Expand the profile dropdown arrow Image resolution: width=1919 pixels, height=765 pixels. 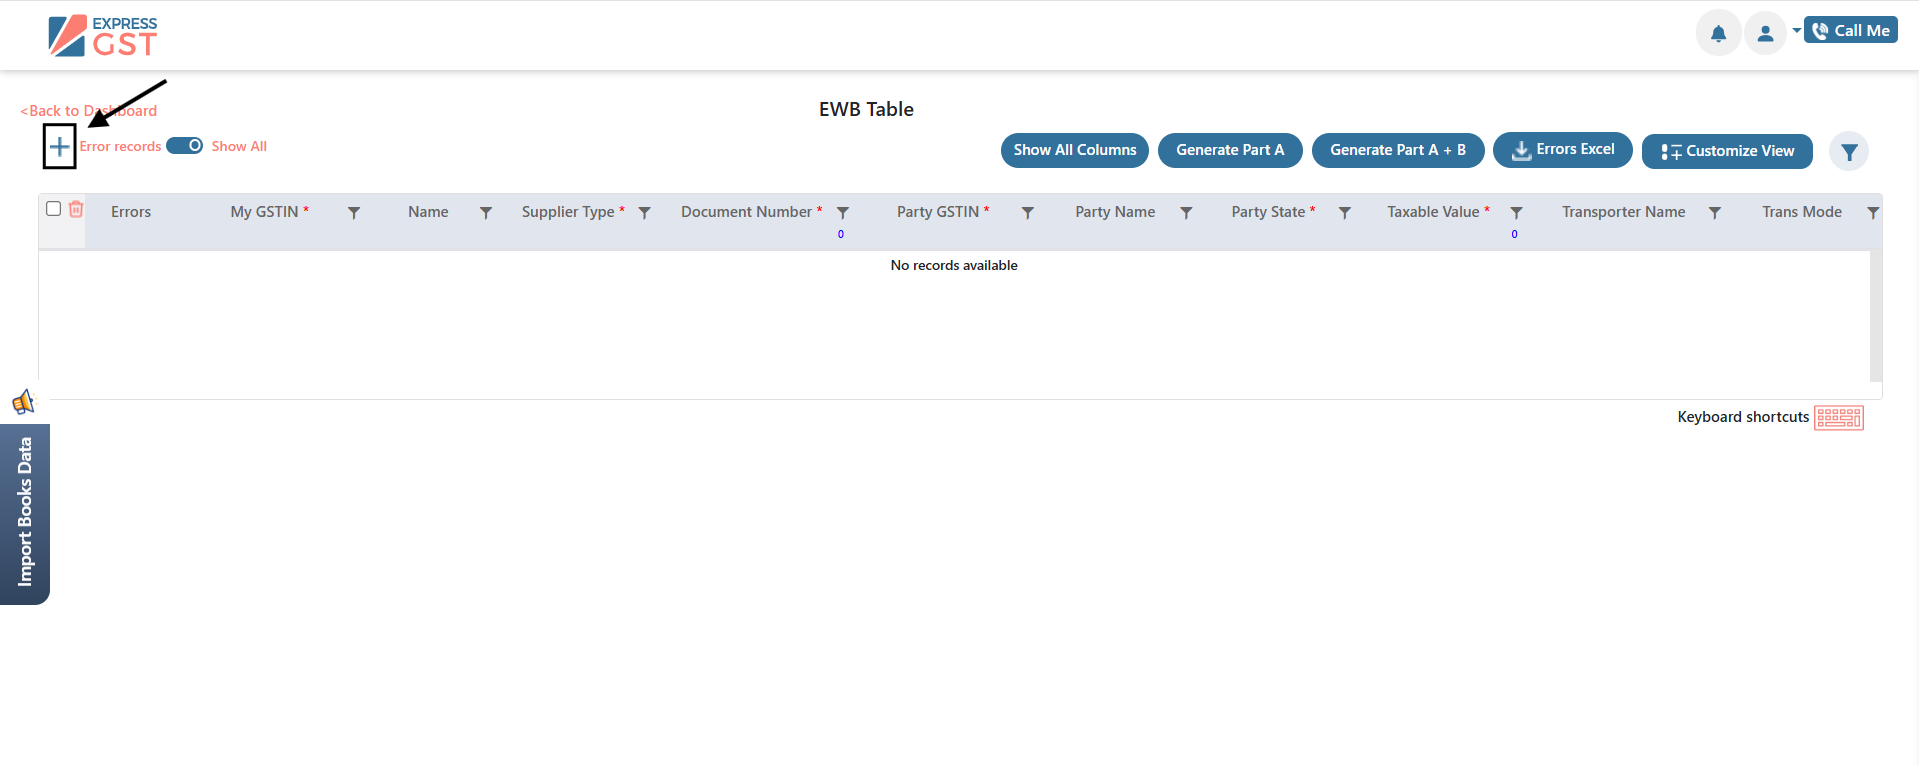click(x=1796, y=31)
